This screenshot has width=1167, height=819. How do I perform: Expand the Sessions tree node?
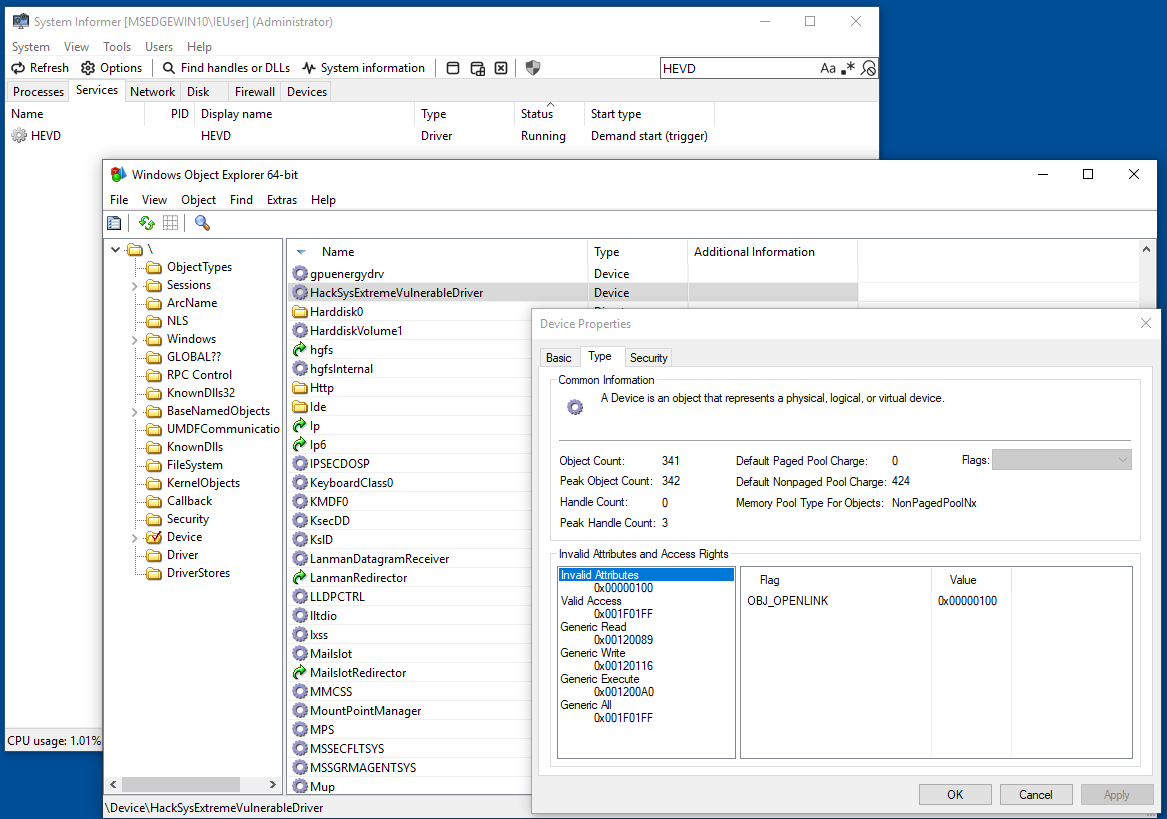coord(134,286)
